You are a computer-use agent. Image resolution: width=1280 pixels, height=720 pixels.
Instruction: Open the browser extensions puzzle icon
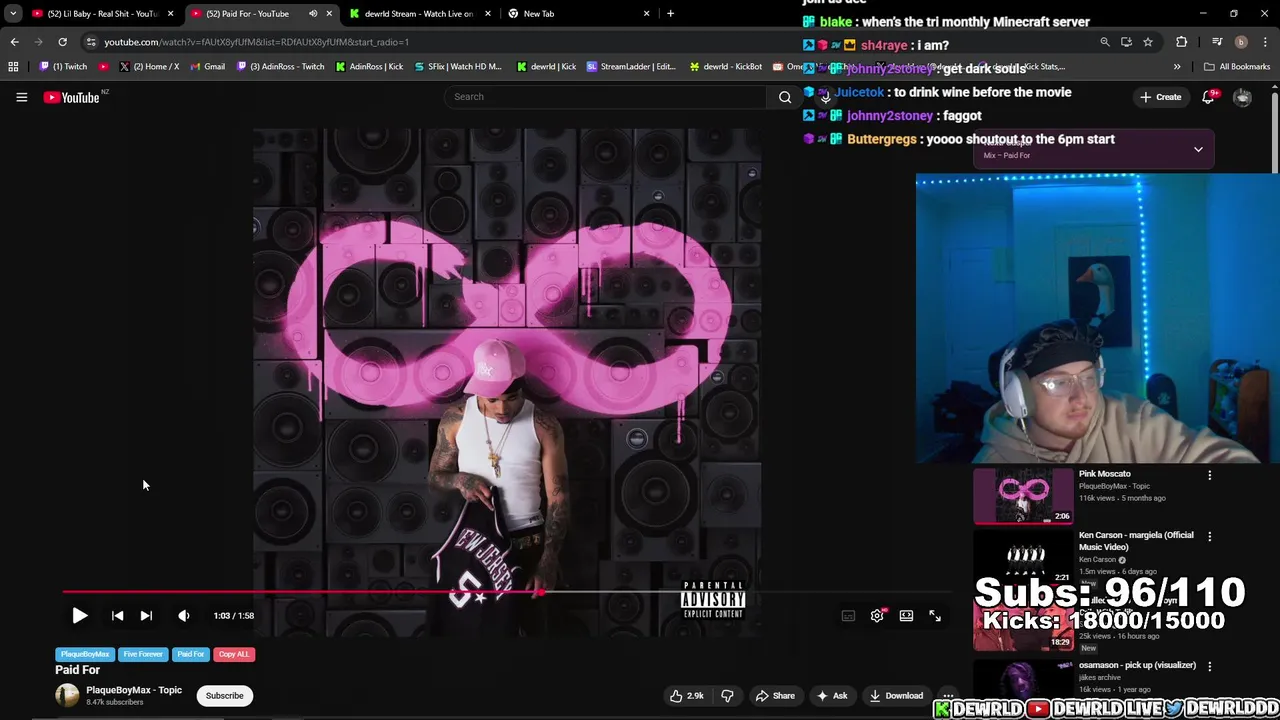1182,42
